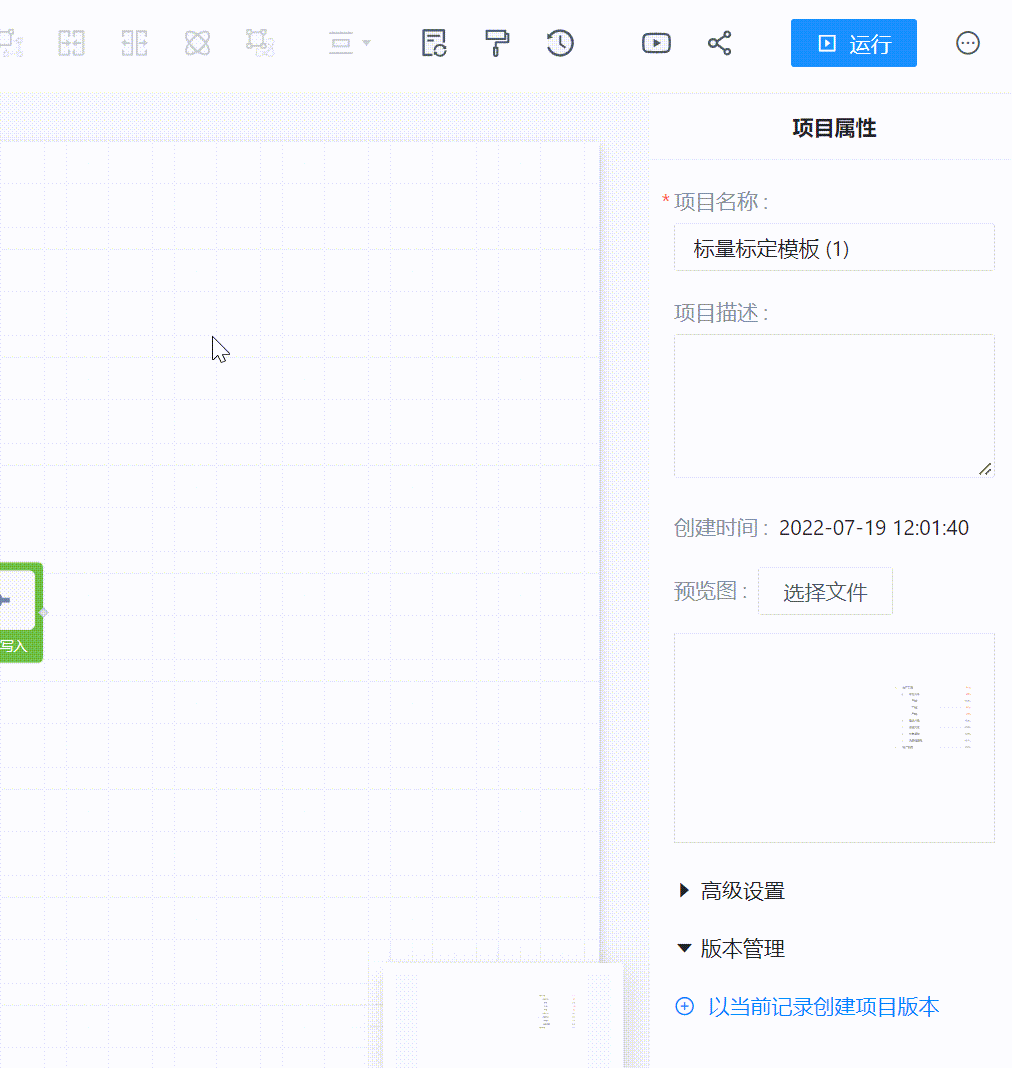Click 以当前记录创建项目版本 link
The width and height of the screenshot is (1012, 1068).
click(x=822, y=1007)
